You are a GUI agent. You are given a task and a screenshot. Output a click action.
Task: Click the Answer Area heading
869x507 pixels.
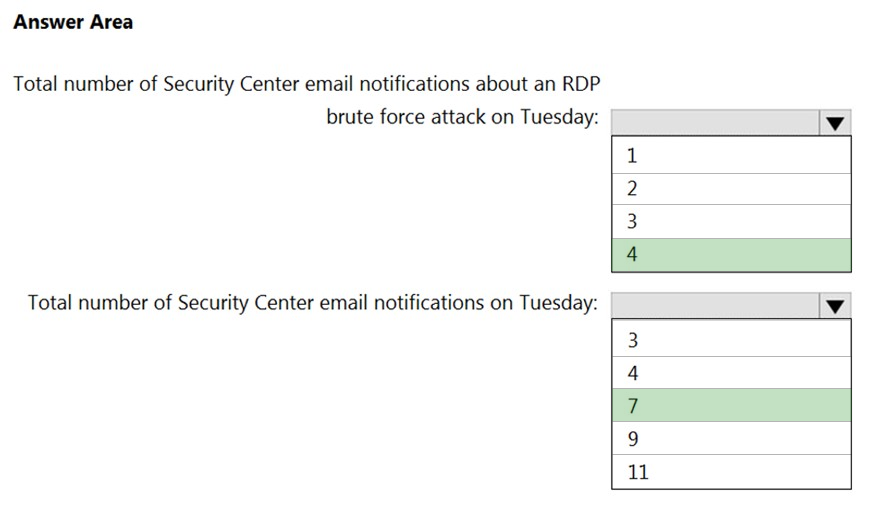point(73,22)
